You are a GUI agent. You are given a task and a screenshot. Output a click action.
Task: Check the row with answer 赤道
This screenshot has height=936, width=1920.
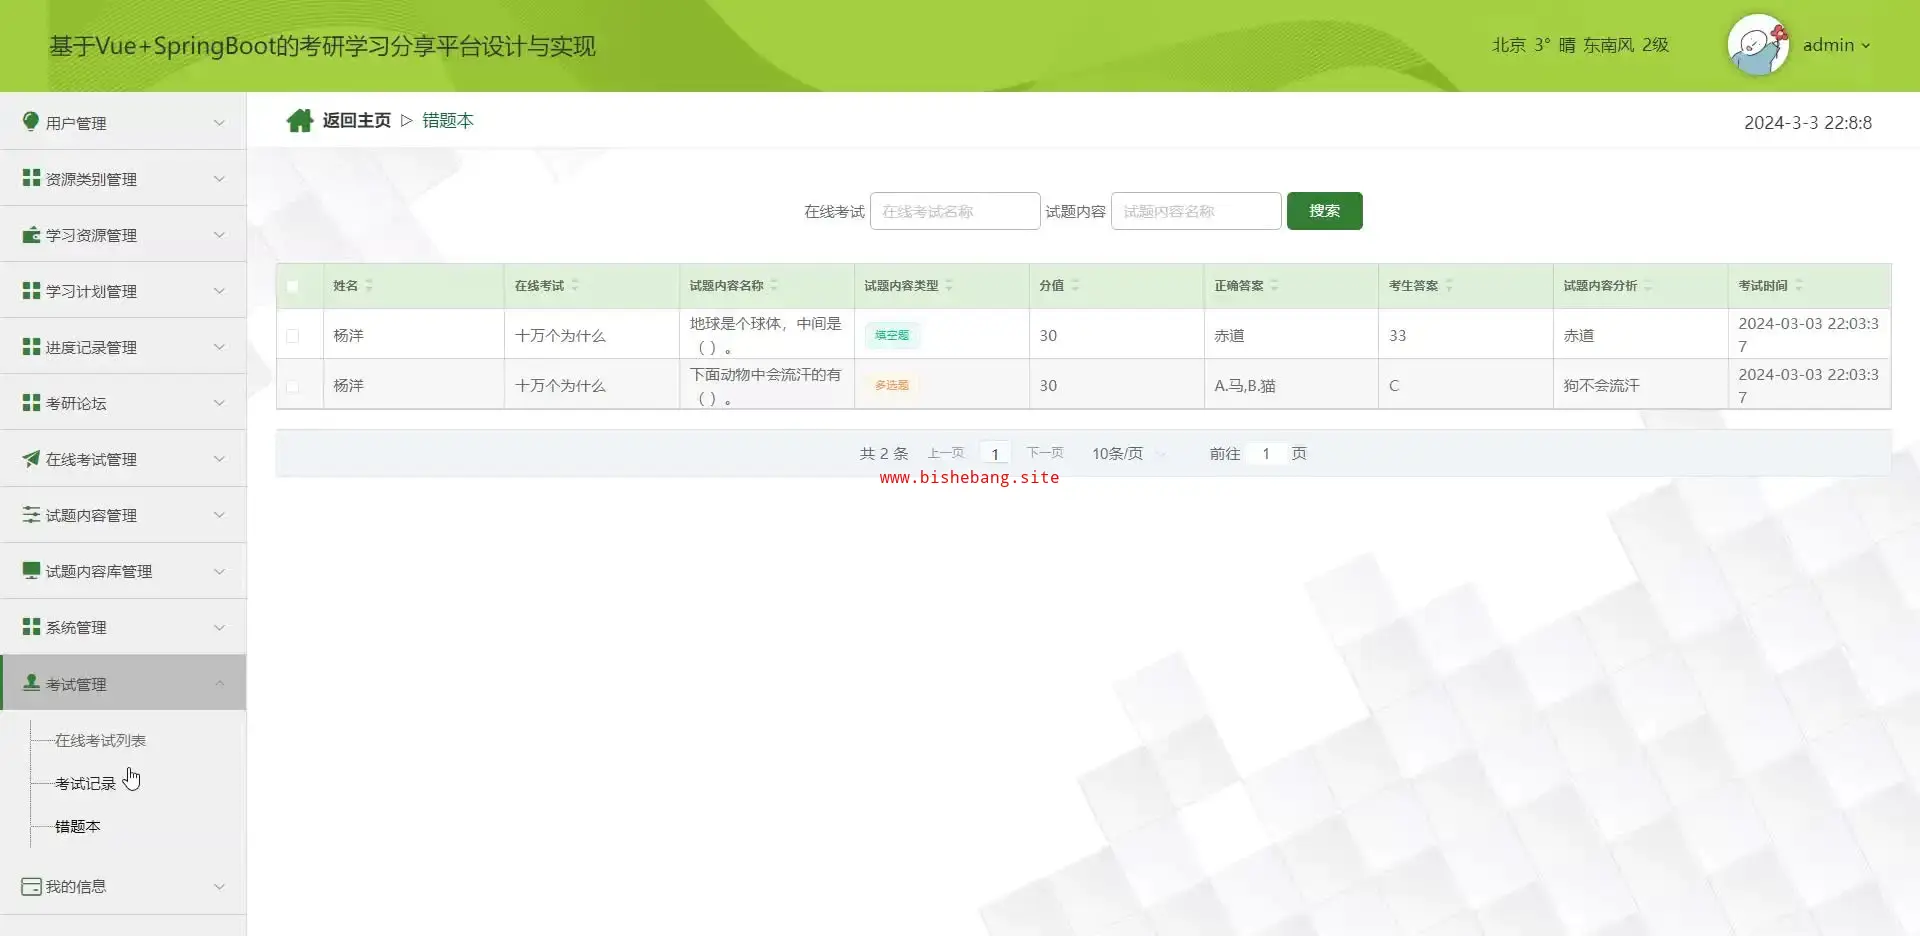(x=292, y=336)
